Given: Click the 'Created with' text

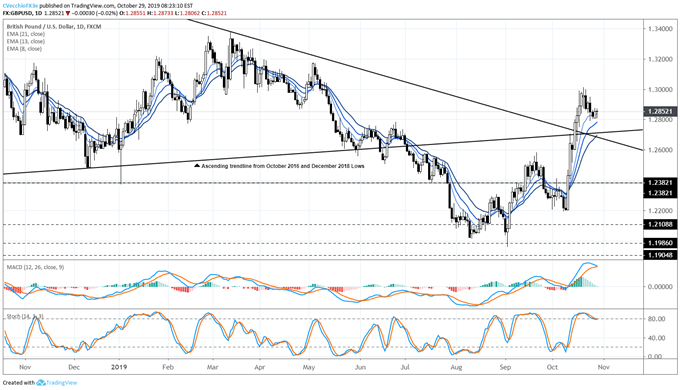Looking at the screenshot, I should [x=19, y=383].
